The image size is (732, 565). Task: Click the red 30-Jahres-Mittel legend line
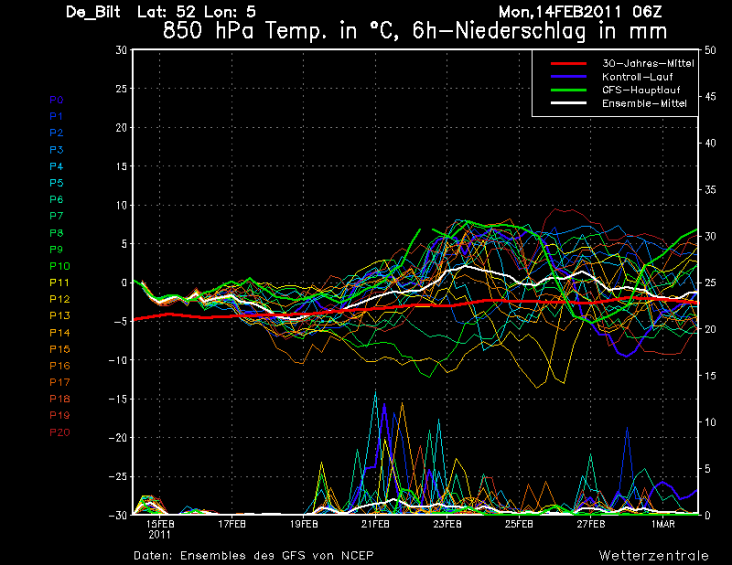(569, 64)
